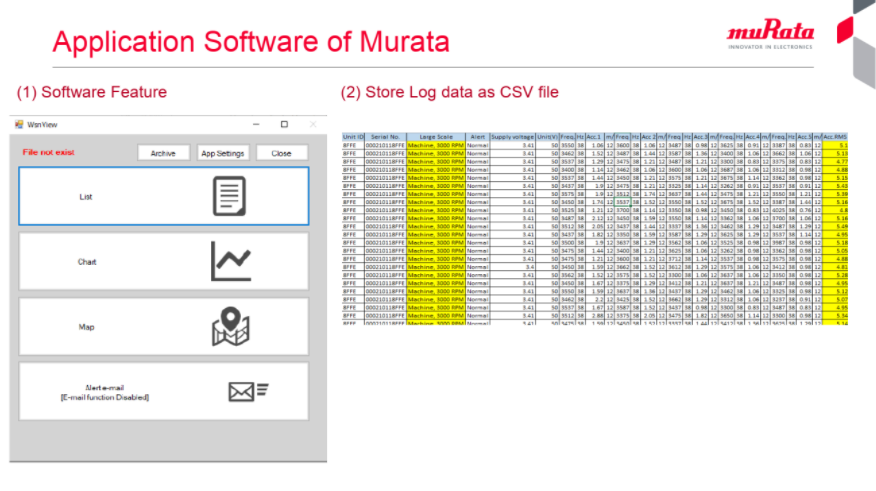Select the Alert column header
The height and width of the screenshot is (491, 876).
(x=478, y=137)
